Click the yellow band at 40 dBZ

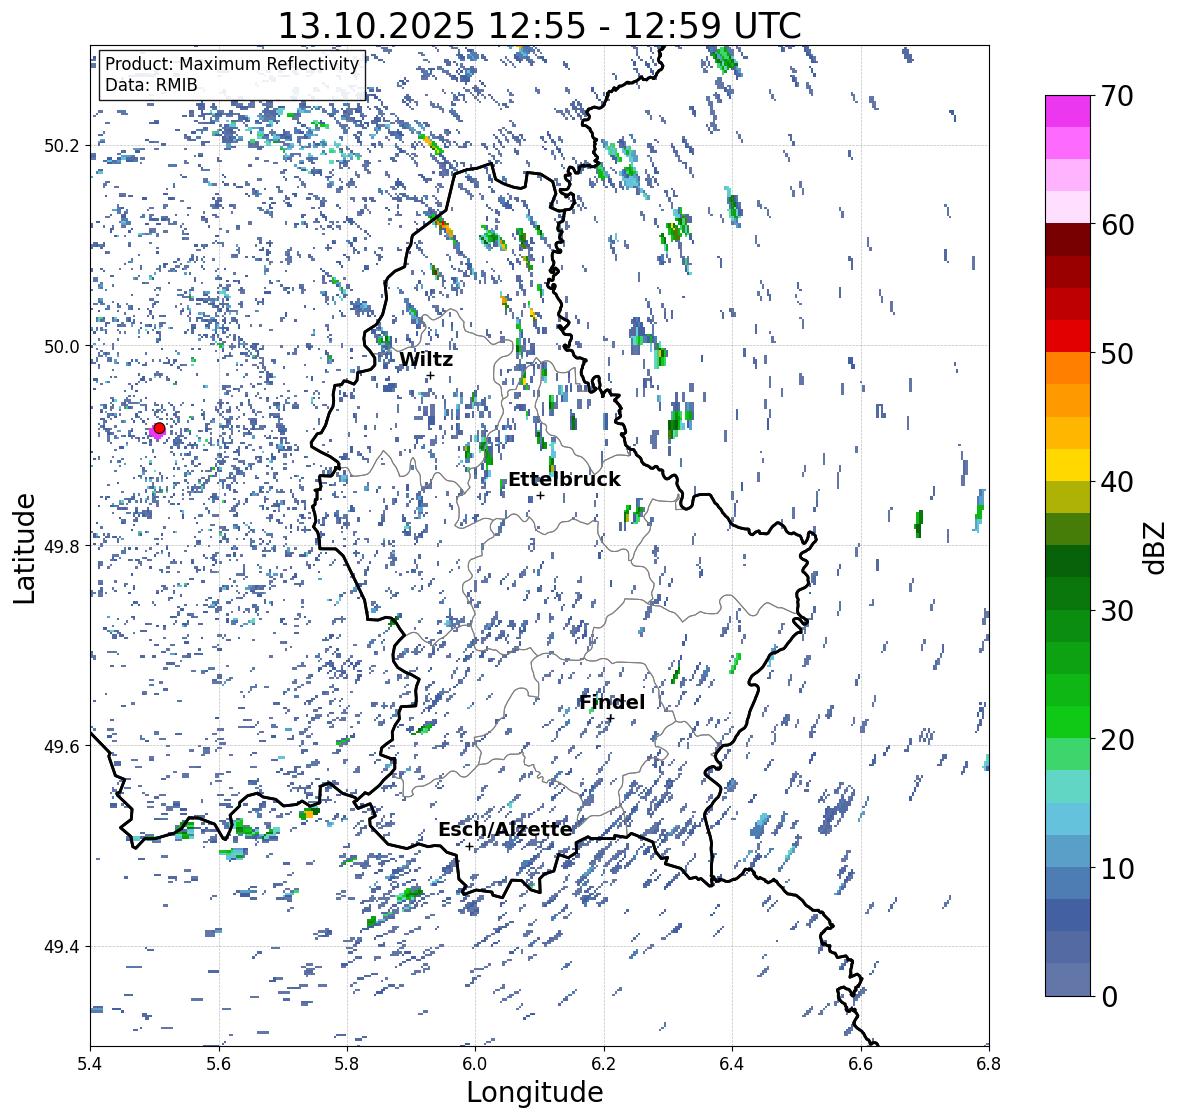pyautogui.click(x=1068, y=465)
